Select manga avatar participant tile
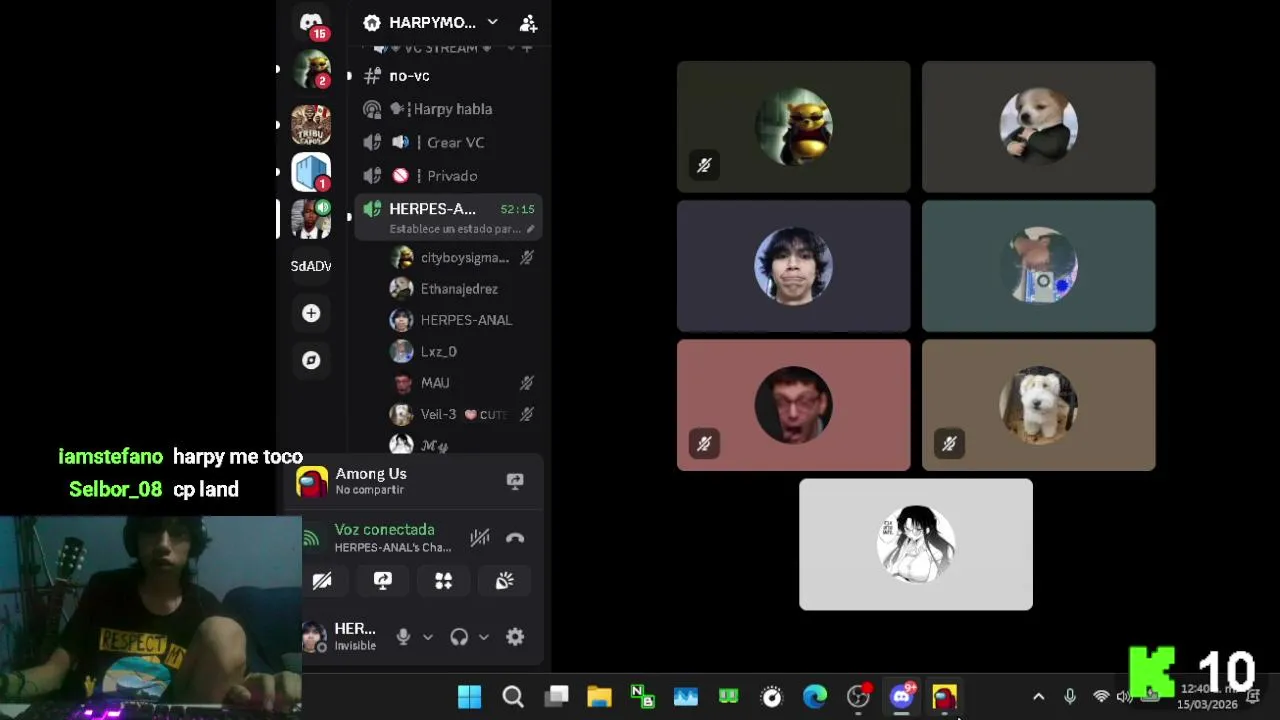This screenshot has height=720, width=1280. coord(916,544)
